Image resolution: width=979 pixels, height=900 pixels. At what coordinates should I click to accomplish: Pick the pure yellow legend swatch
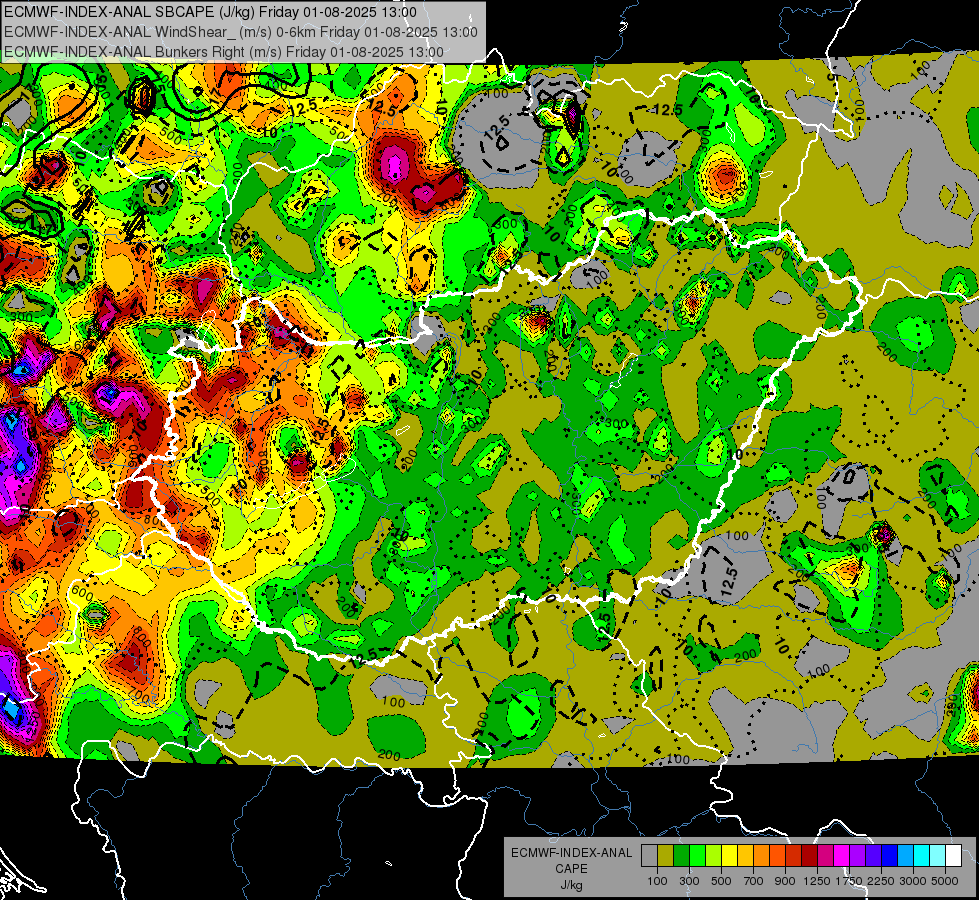pos(730,856)
